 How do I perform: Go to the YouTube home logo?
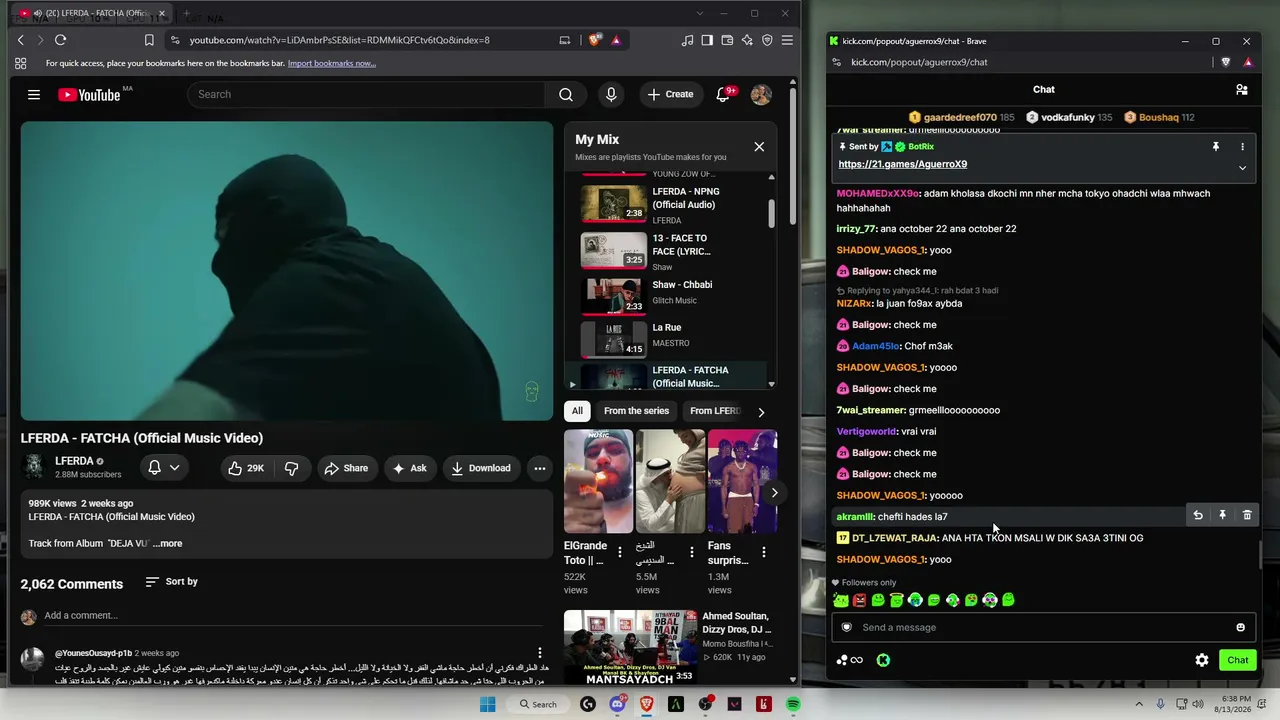tap(89, 95)
